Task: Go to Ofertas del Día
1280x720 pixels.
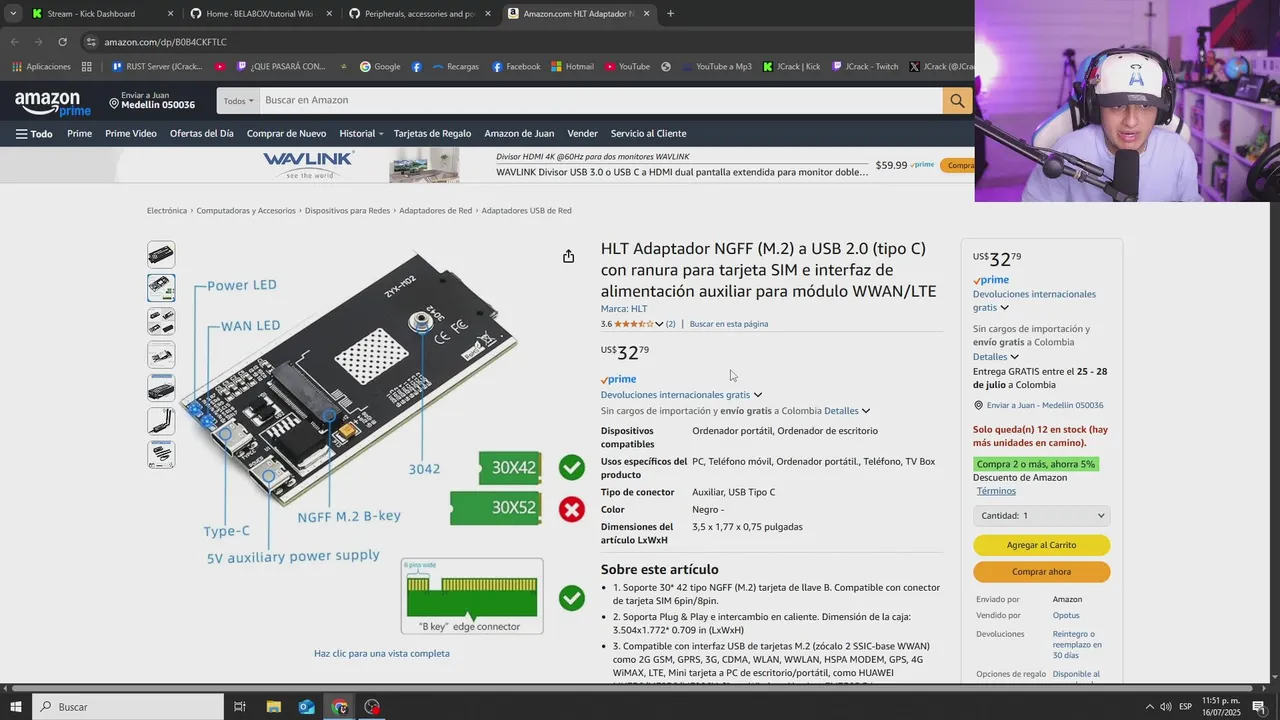Action: tap(201, 133)
